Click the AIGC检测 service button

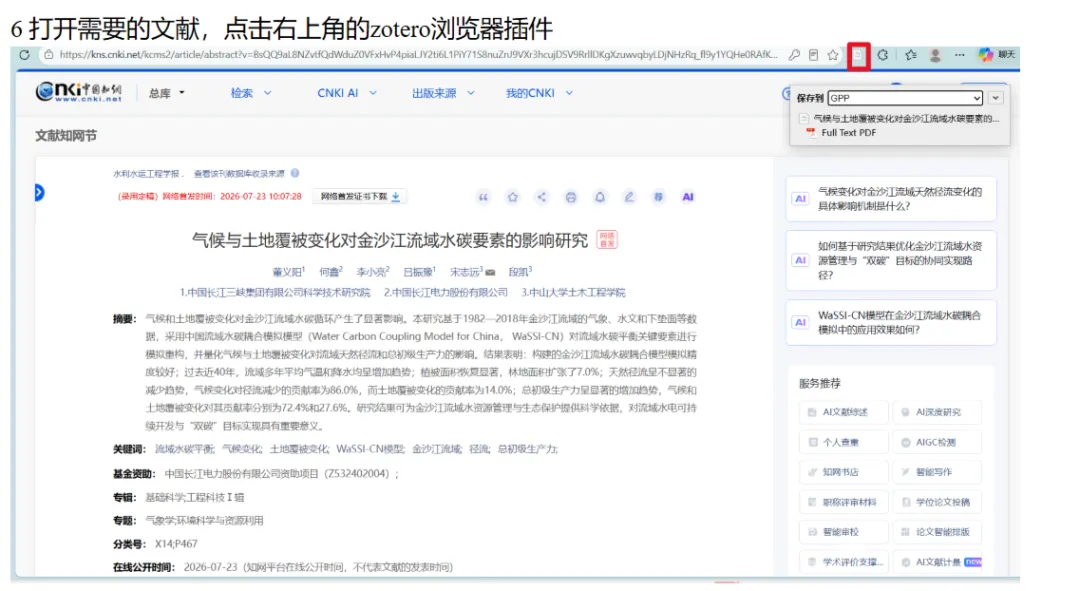(937, 442)
